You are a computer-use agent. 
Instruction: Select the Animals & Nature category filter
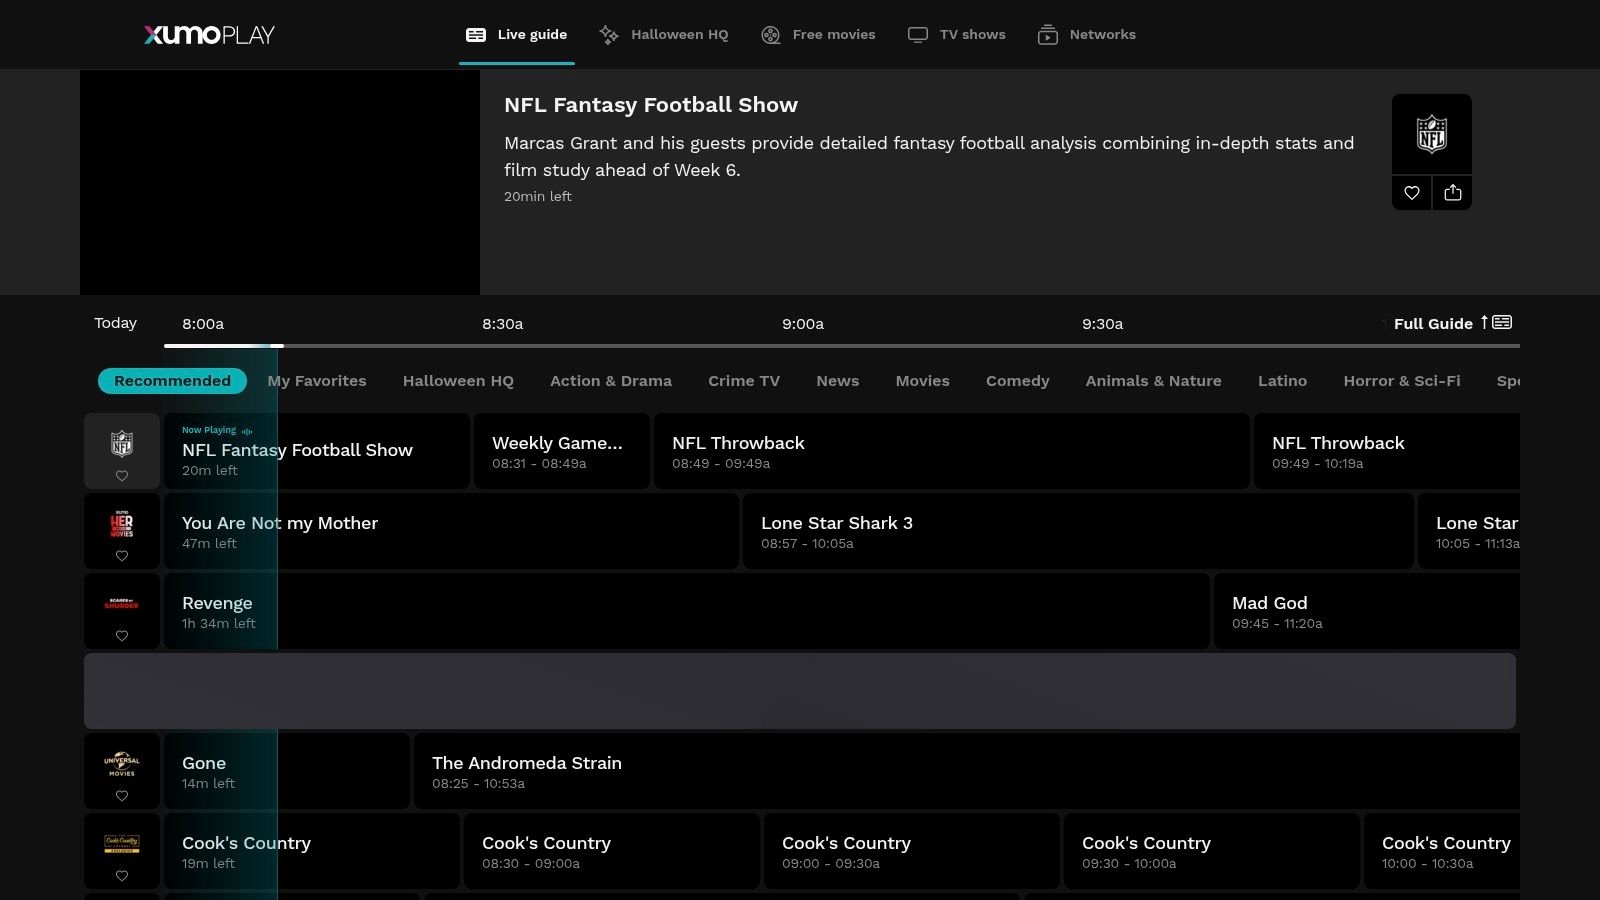click(1153, 381)
